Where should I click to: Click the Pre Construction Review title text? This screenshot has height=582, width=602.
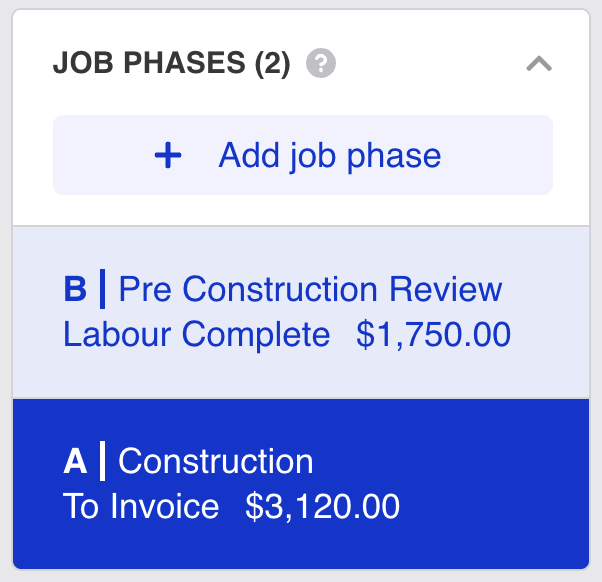(310, 290)
